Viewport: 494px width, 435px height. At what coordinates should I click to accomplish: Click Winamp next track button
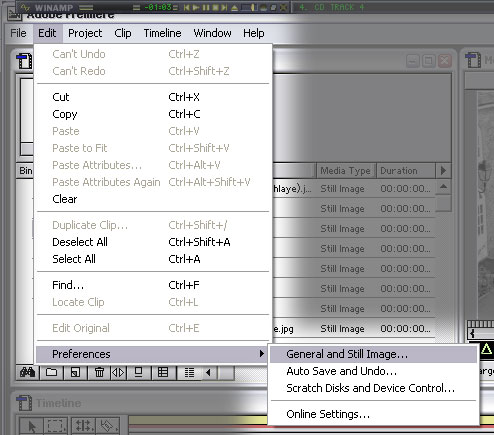225,7
